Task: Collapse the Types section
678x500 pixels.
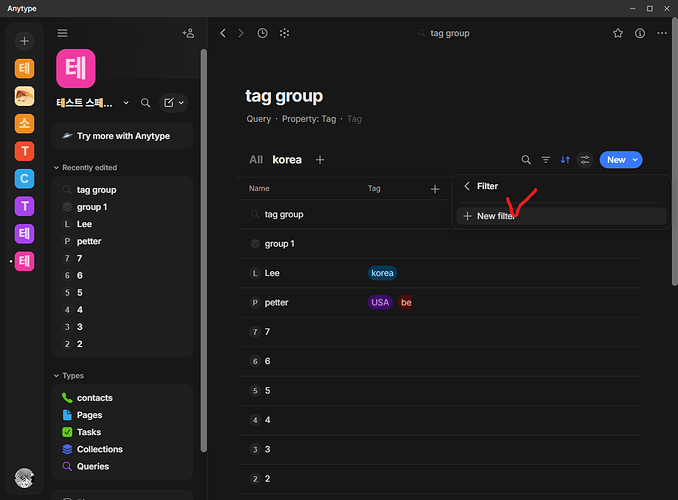Action: tap(56, 375)
